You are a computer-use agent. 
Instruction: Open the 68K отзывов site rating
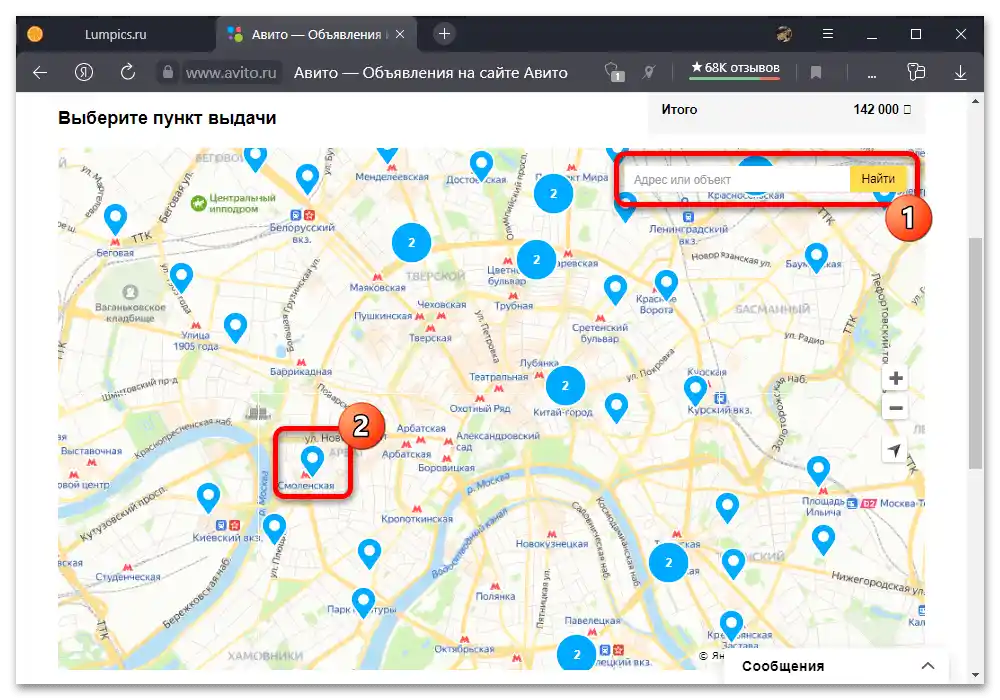(x=735, y=68)
